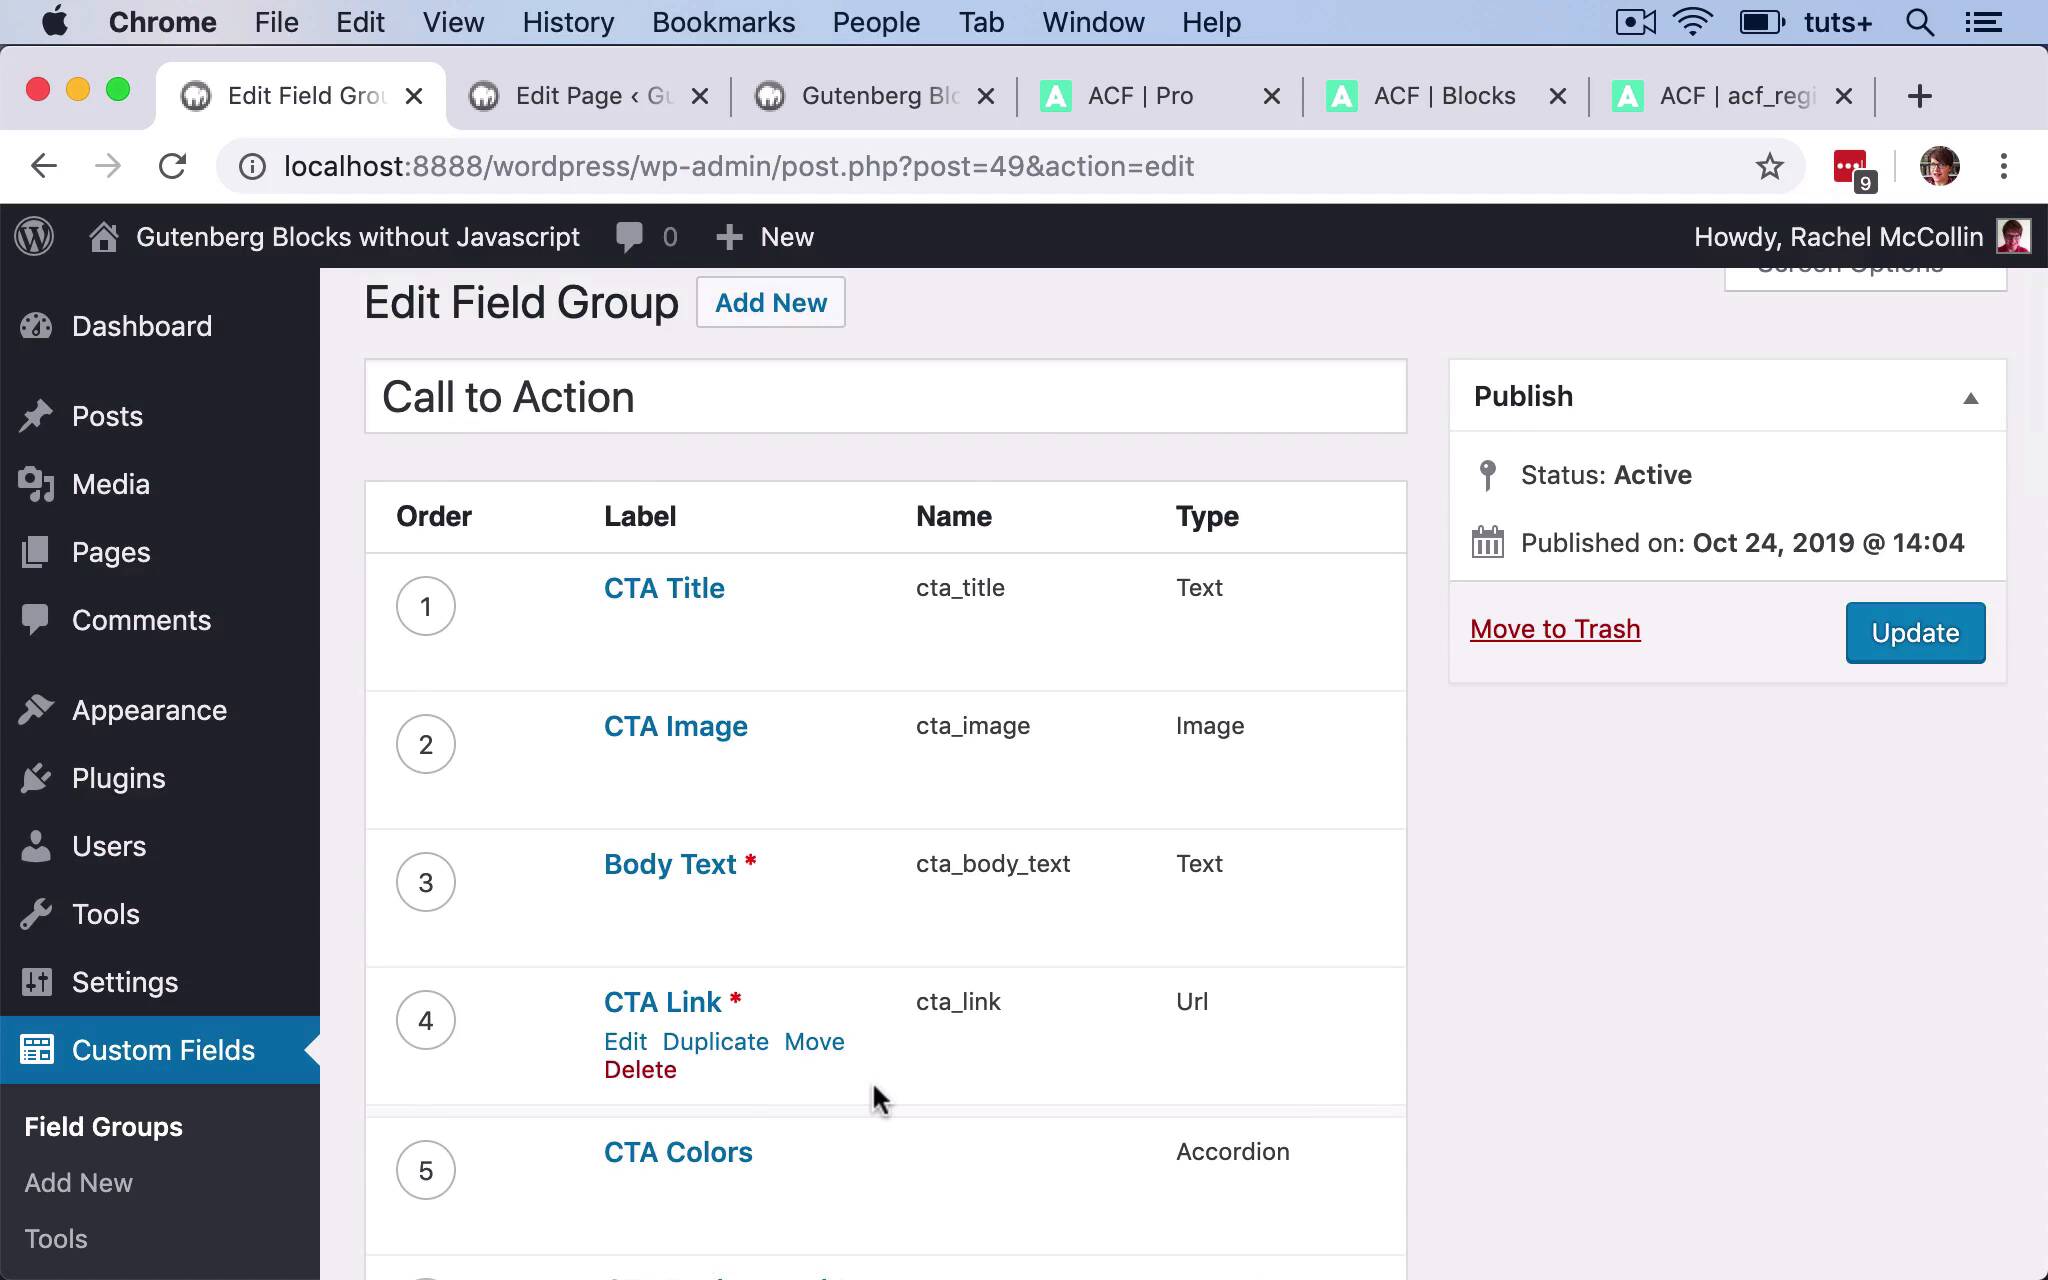Click the Media library sidebar icon

point(36,484)
